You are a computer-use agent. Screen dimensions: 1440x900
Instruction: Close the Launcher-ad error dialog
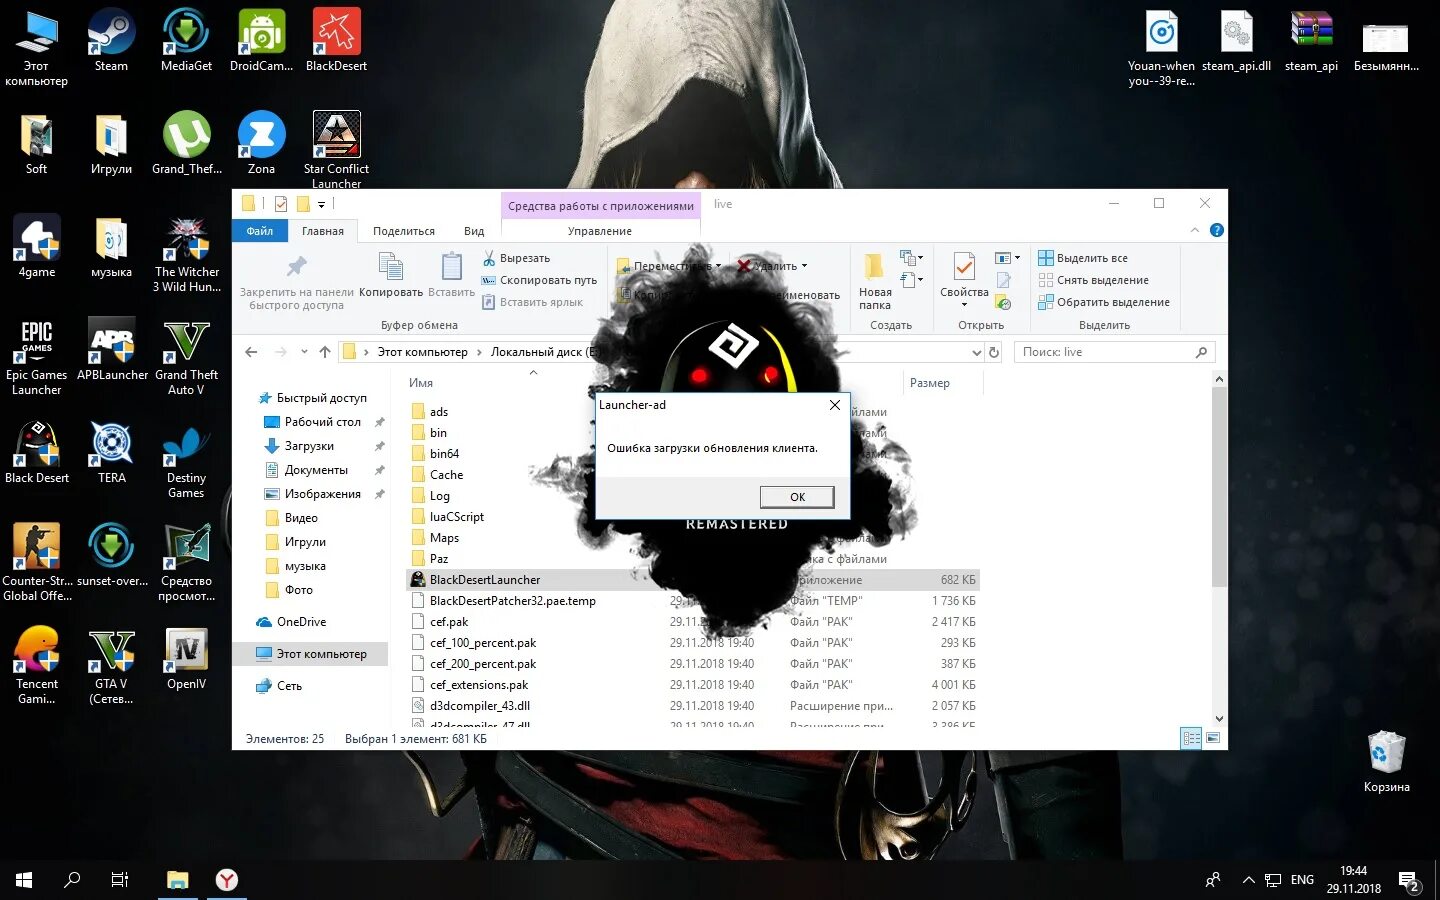point(835,405)
